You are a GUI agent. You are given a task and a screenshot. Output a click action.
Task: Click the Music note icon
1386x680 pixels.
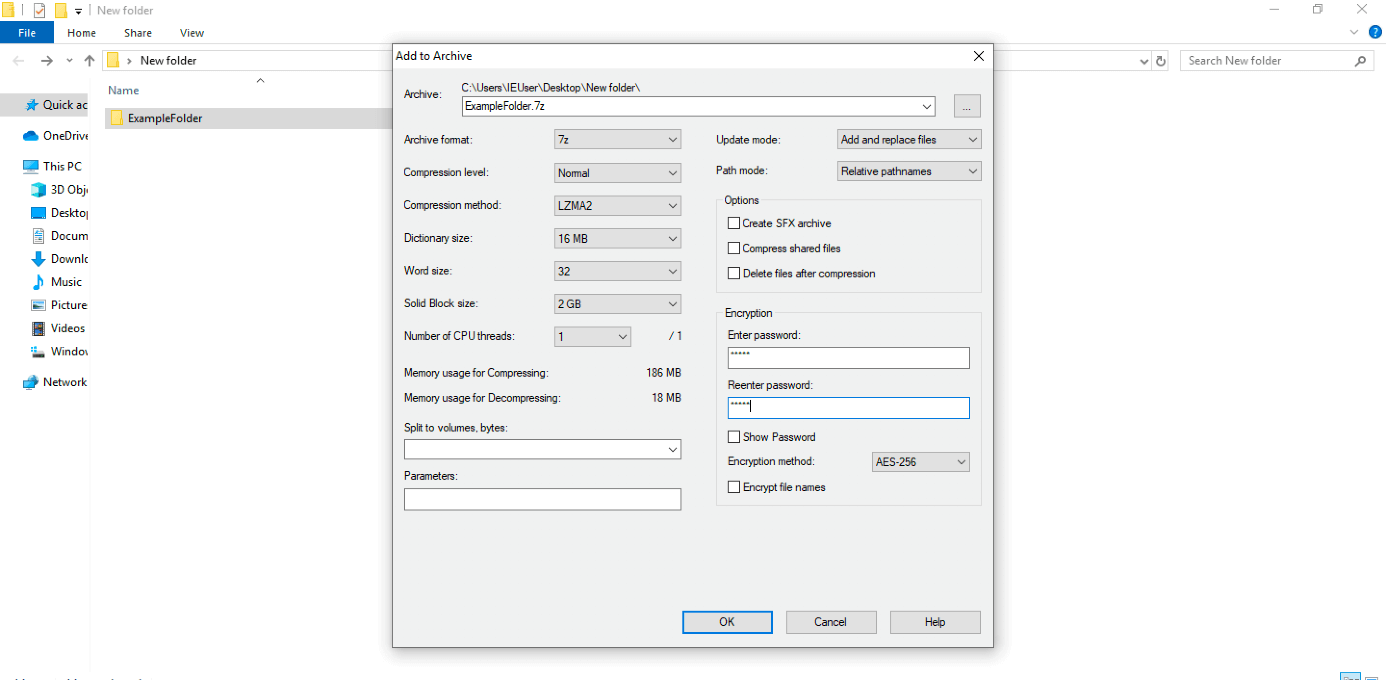click(39, 281)
